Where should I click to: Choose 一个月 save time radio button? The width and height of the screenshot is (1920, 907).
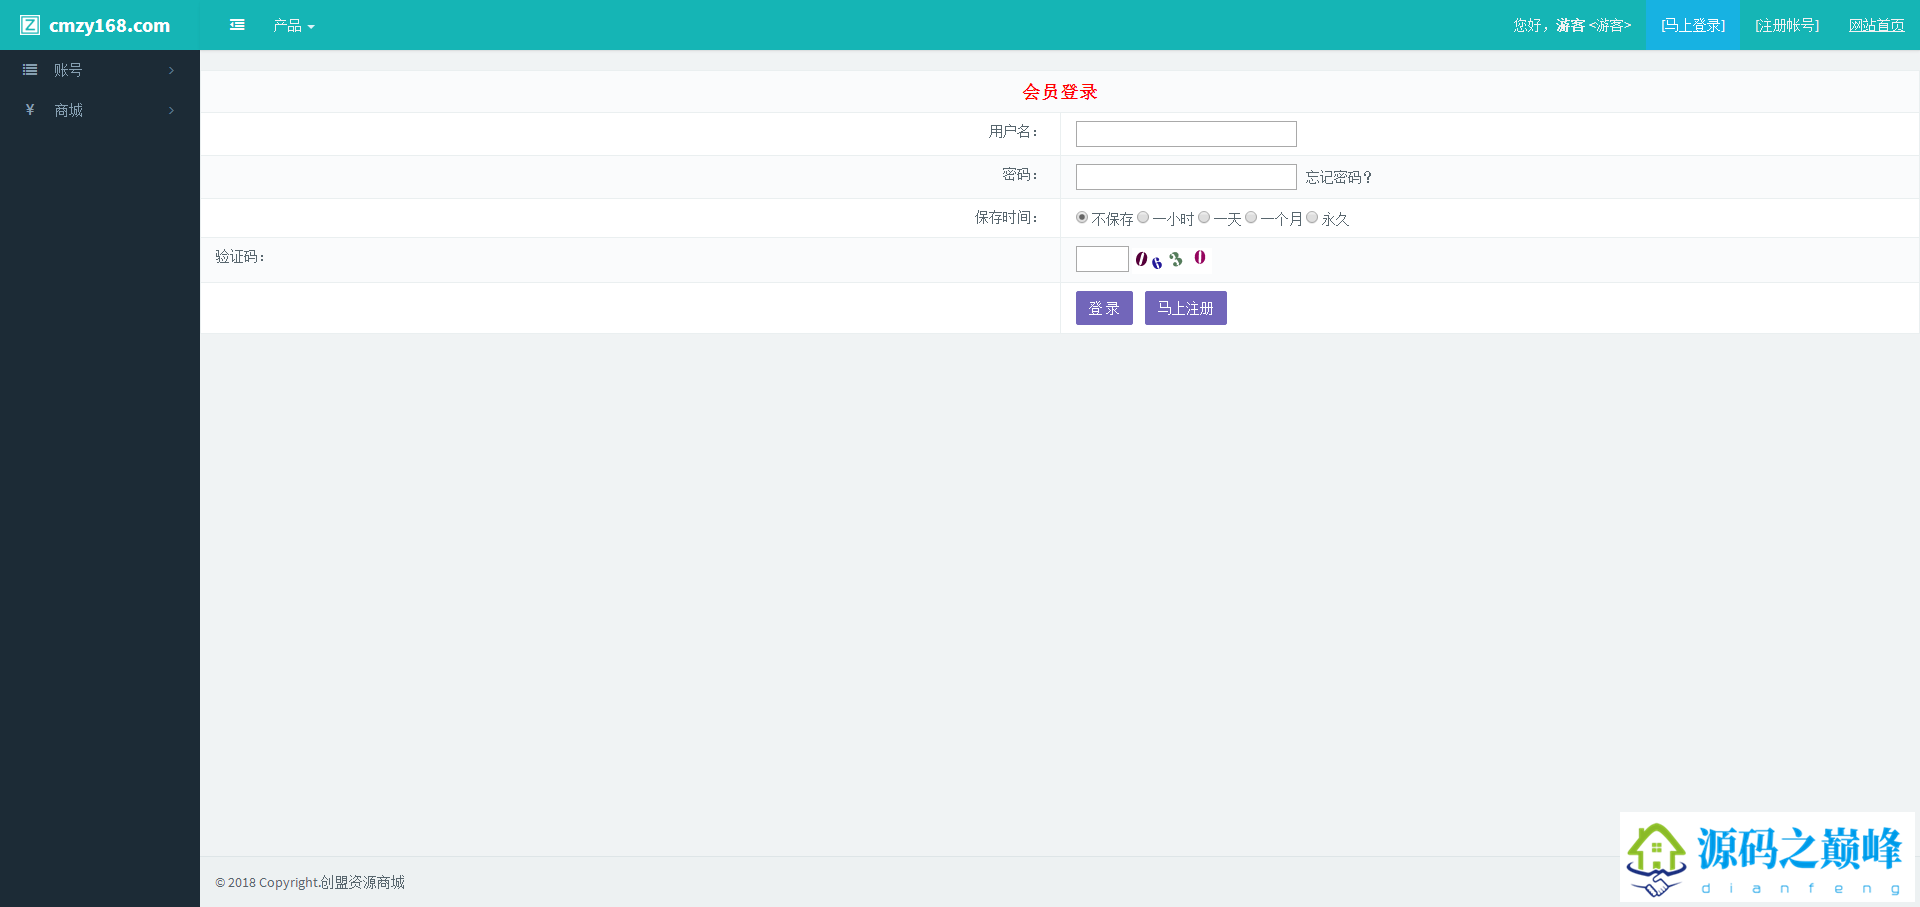pyautogui.click(x=1251, y=218)
